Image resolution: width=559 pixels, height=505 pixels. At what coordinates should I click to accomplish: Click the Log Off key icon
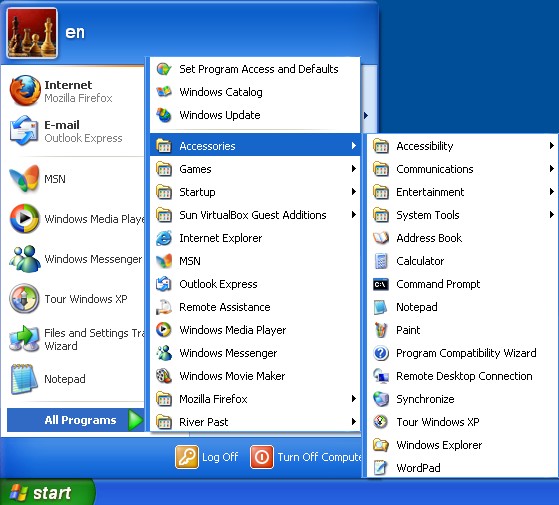[187, 457]
